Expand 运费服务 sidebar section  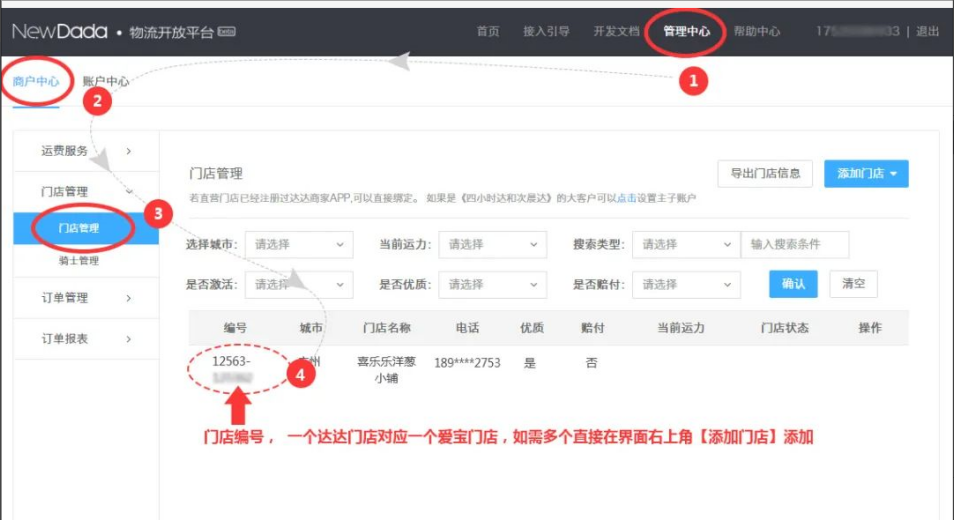coord(85,151)
